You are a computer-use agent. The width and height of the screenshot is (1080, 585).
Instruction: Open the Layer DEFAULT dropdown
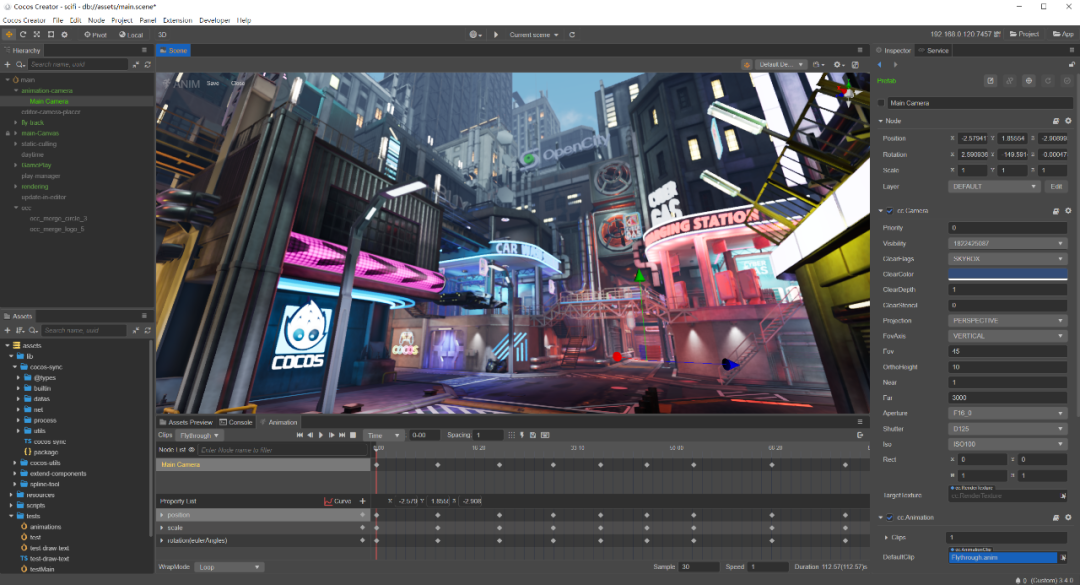[x=994, y=187]
